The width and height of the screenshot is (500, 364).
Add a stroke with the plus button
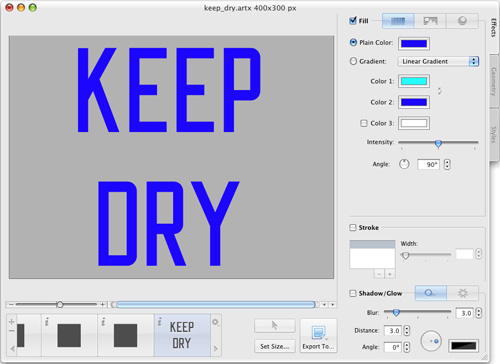pos(390,274)
